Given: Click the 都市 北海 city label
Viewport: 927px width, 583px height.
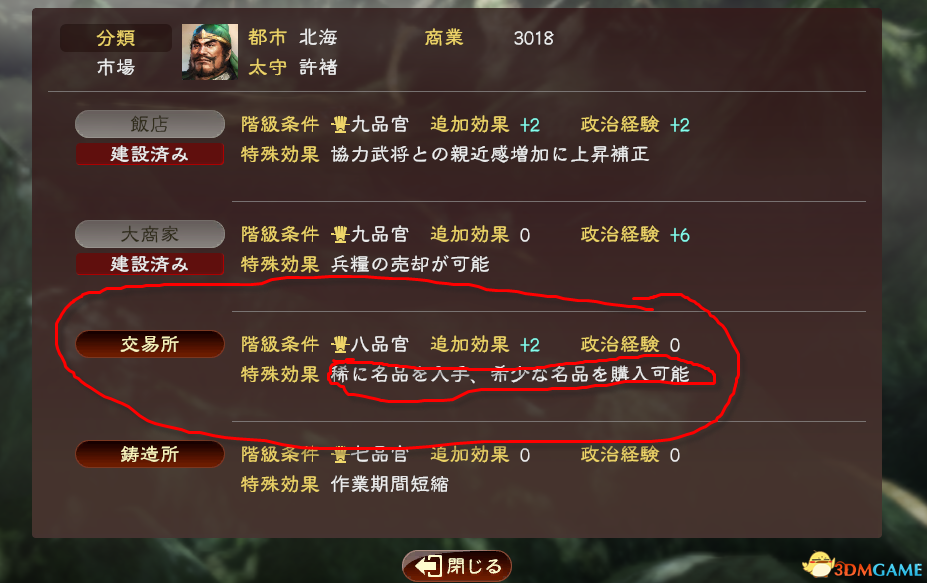Looking at the screenshot, I should click(293, 38).
